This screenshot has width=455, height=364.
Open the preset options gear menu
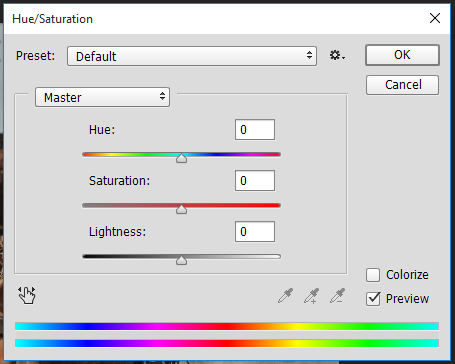point(337,55)
